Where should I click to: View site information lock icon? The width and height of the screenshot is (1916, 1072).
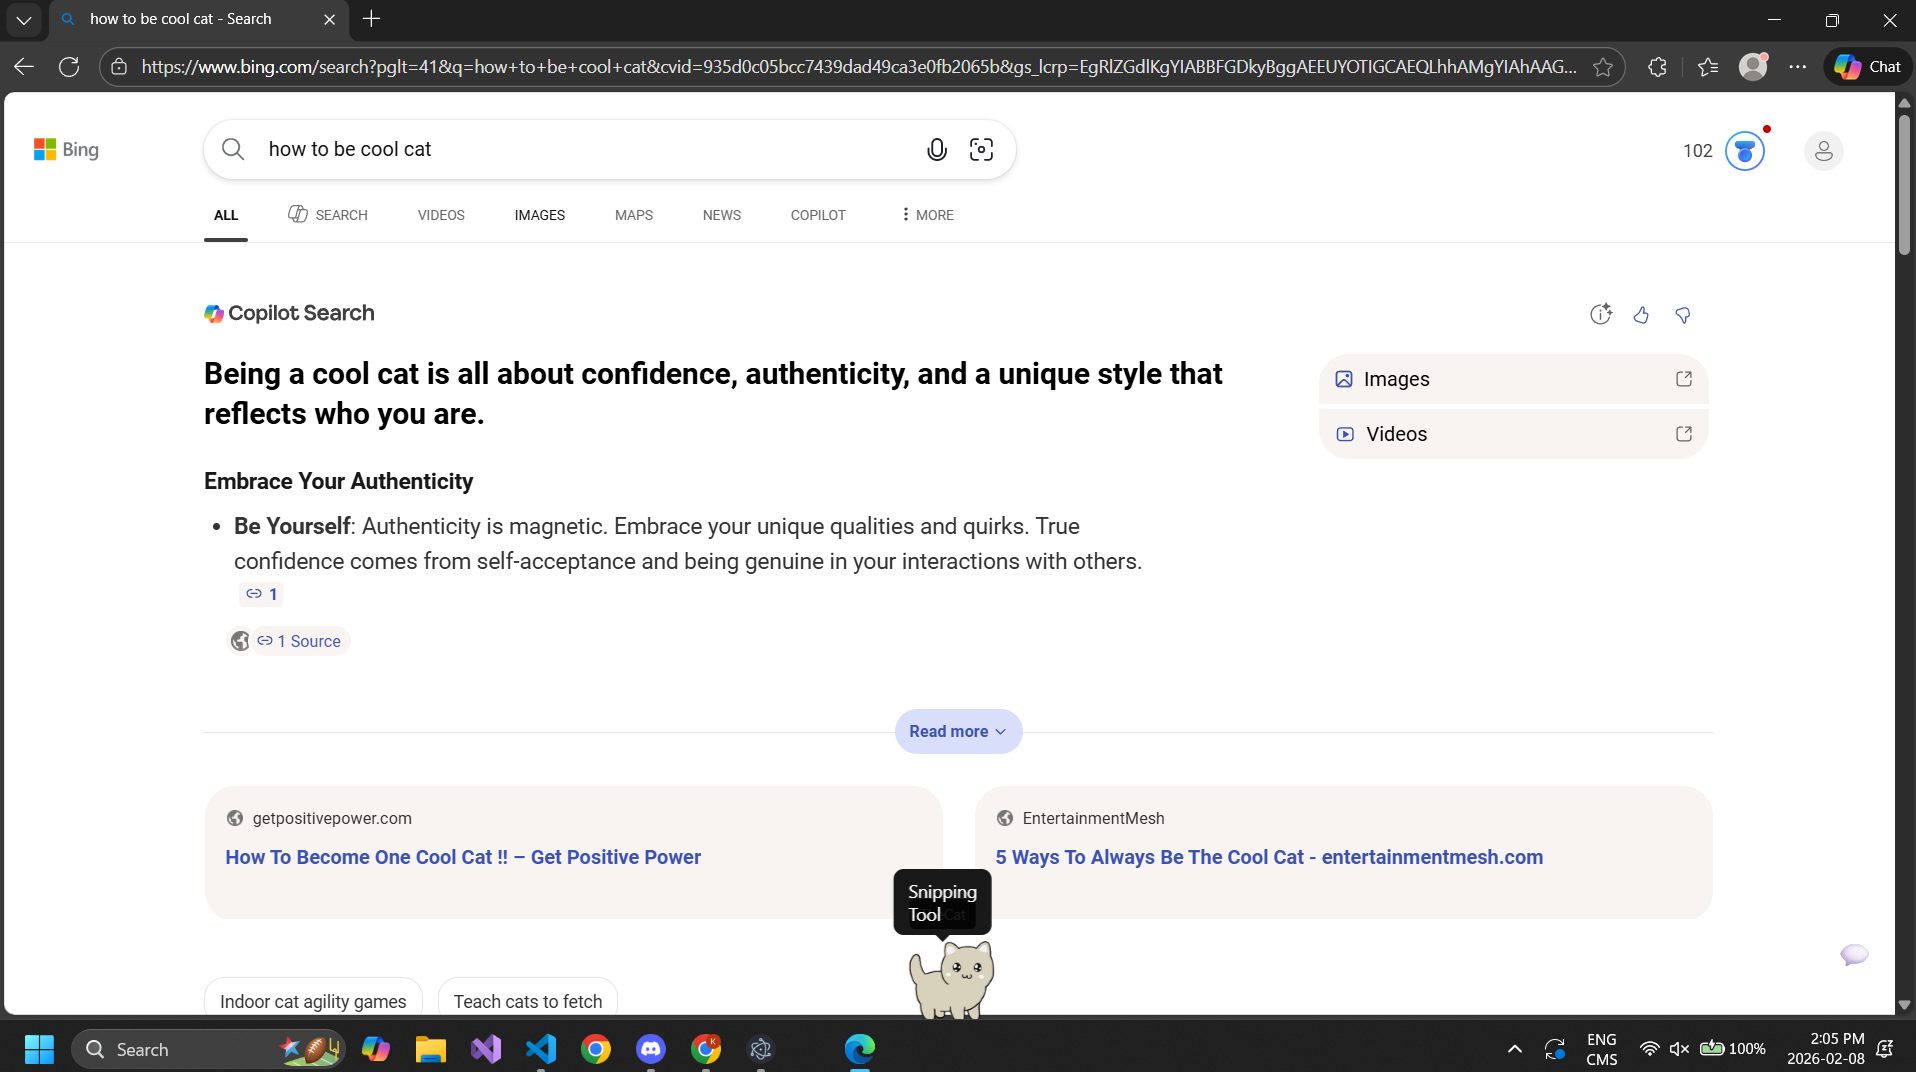(x=119, y=67)
